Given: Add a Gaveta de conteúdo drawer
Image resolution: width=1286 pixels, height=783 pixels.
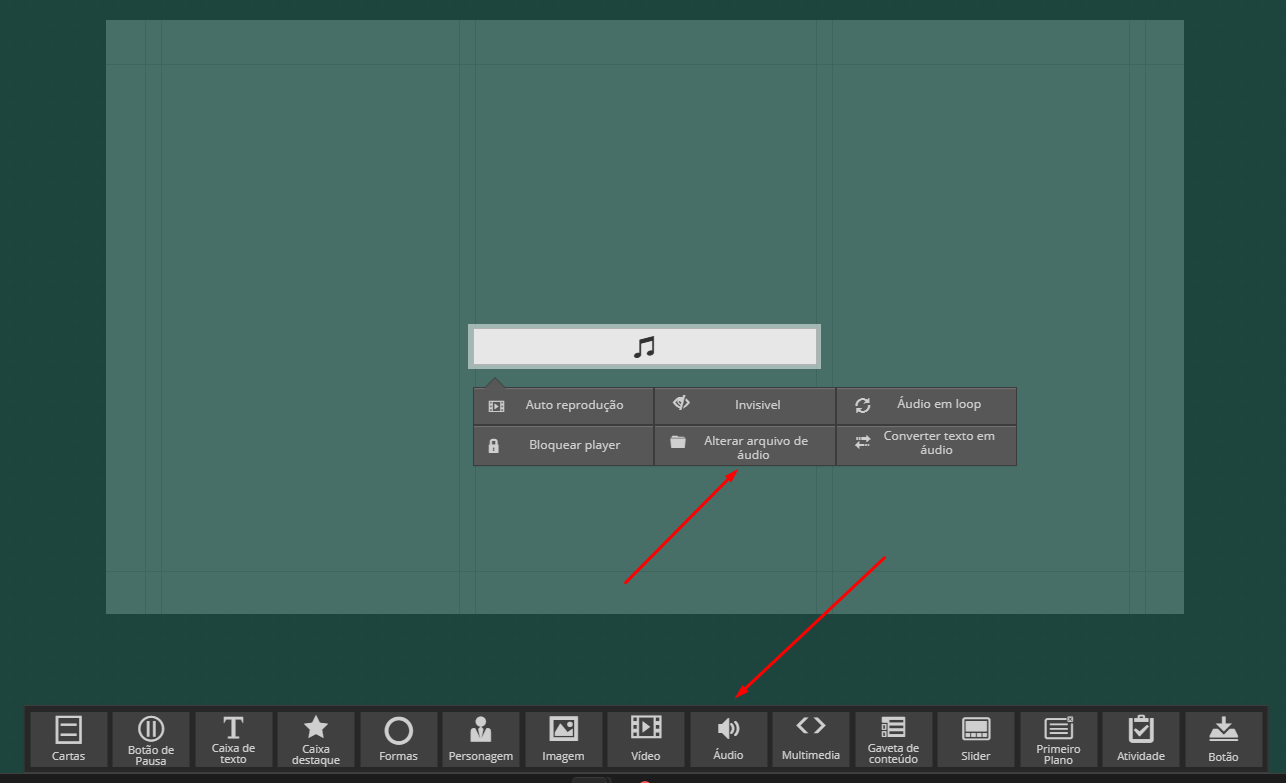Looking at the screenshot, I should 893,739.
